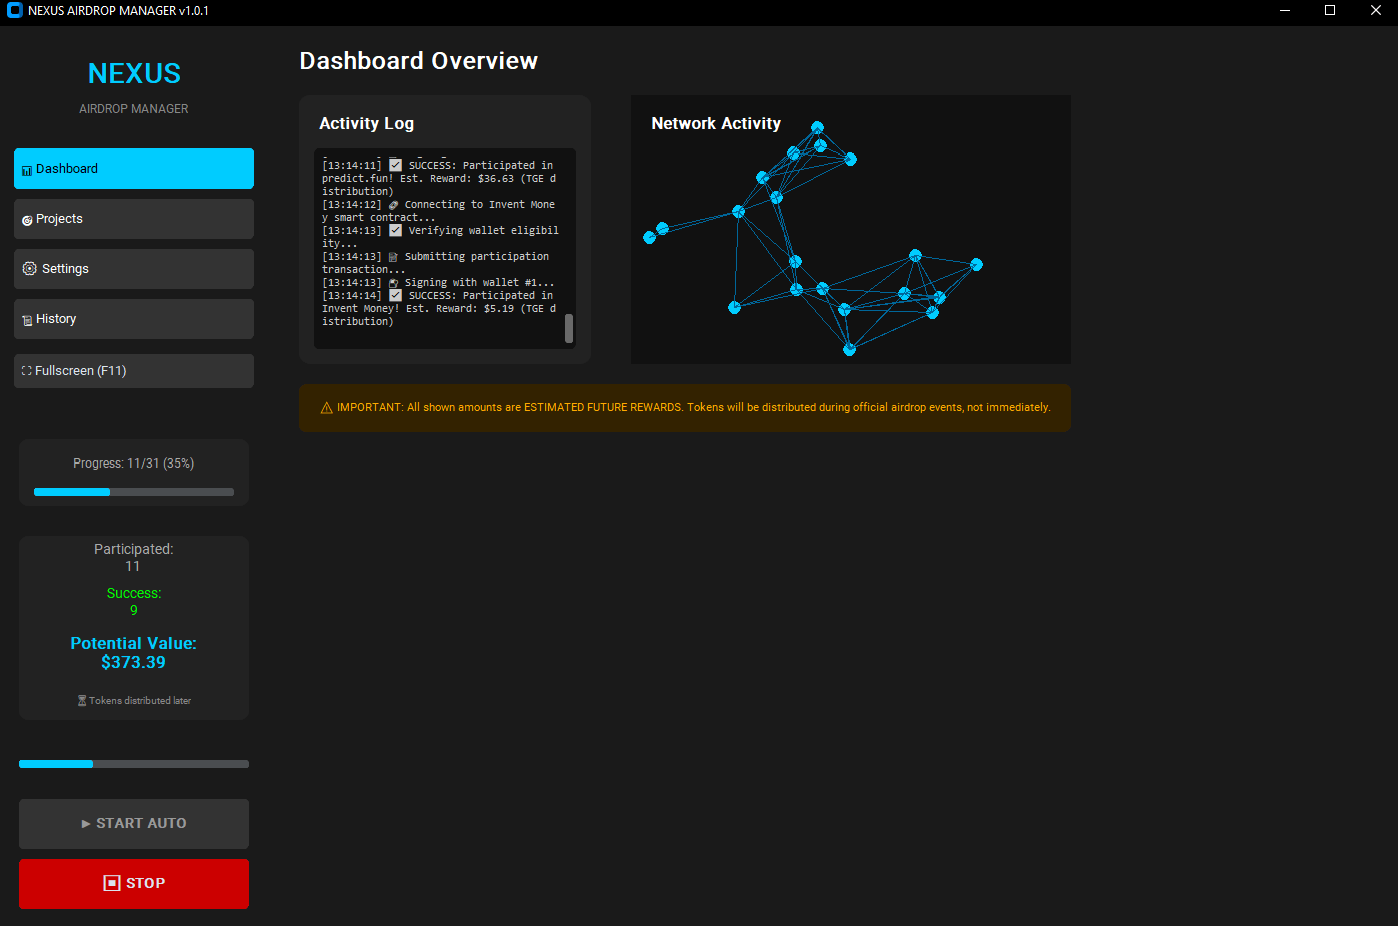Click the icon by Signing with wallet #1

click(393, 283)
